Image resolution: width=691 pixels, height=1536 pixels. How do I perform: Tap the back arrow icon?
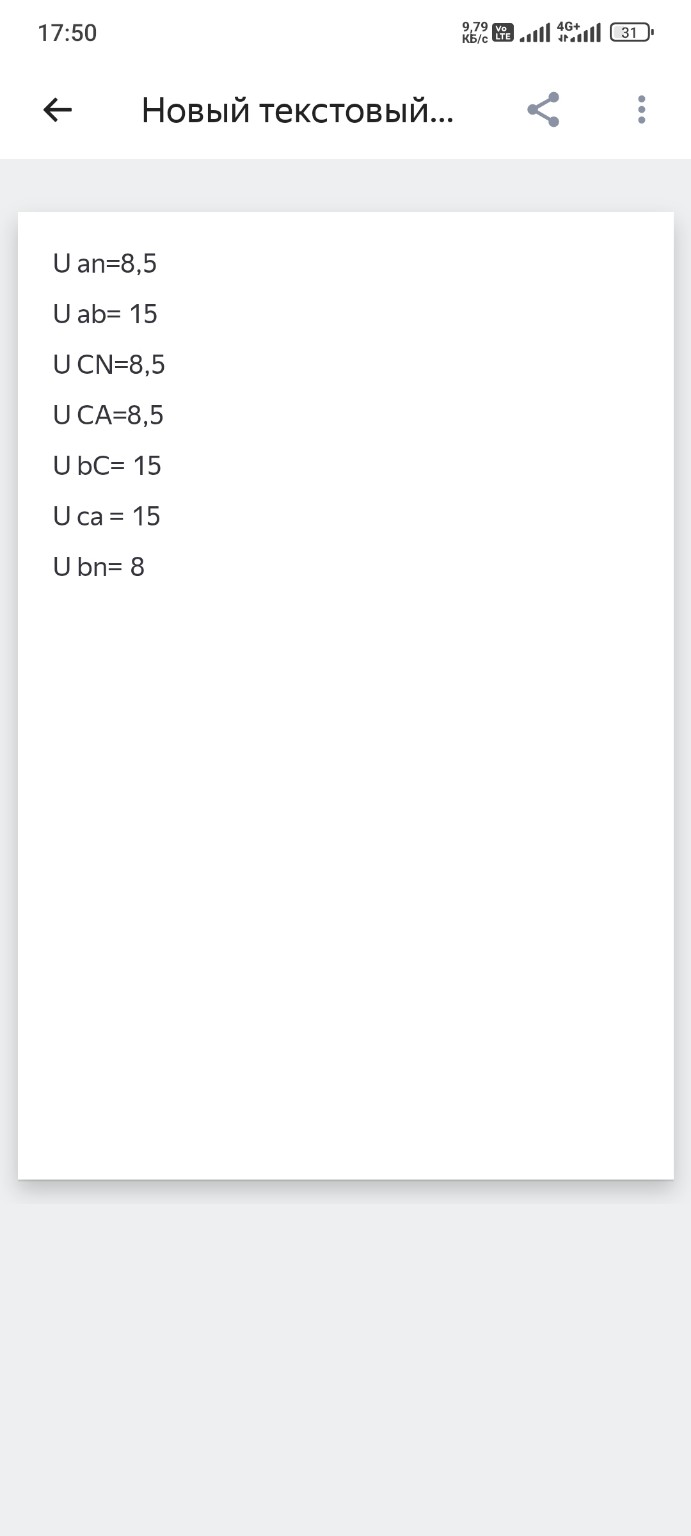(58, 110)
